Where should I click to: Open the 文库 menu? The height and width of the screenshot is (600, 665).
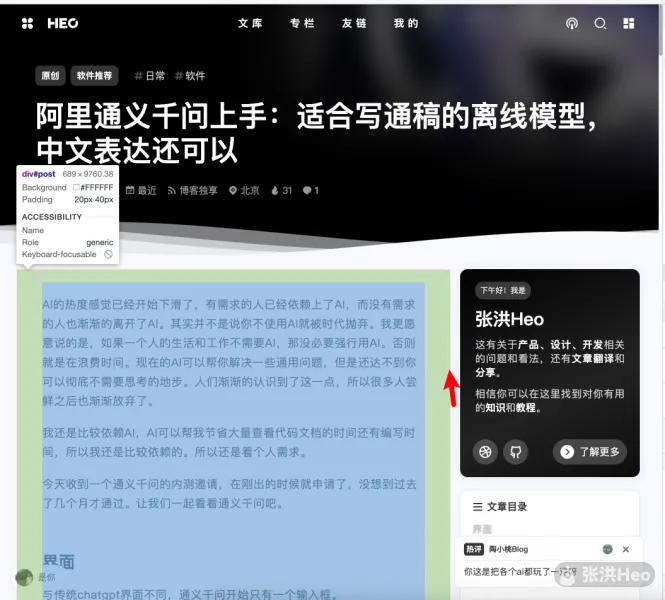pyautogui.click(x=250, y=23)
